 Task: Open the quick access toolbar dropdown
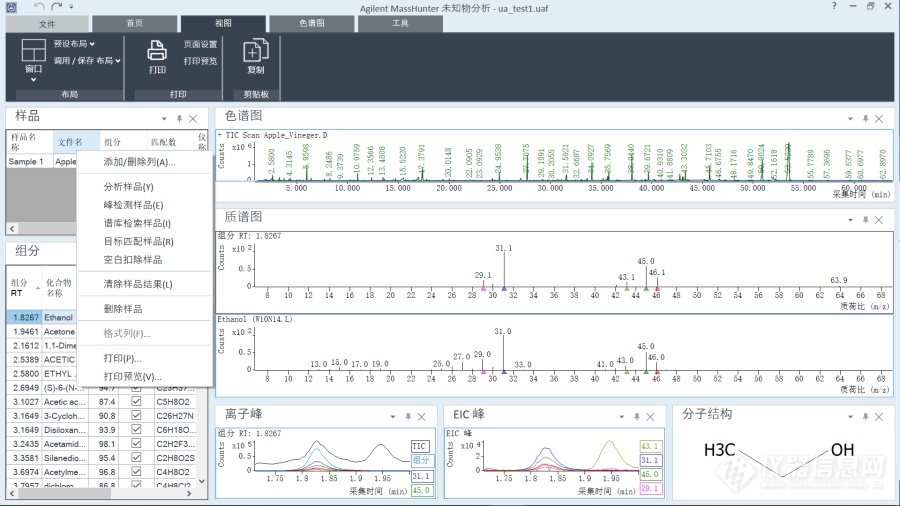(72, 7)
